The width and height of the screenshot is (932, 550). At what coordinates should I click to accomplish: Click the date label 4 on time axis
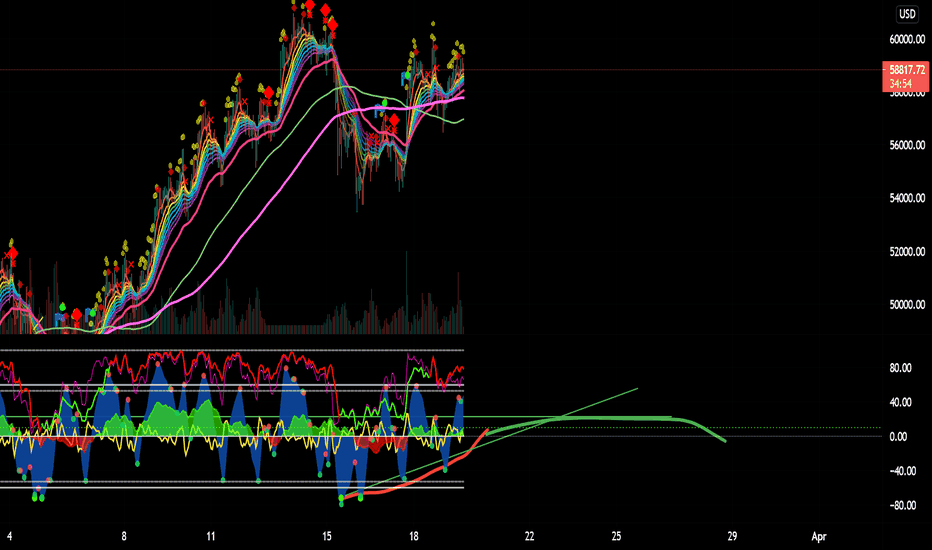click(x=9, y=536)
